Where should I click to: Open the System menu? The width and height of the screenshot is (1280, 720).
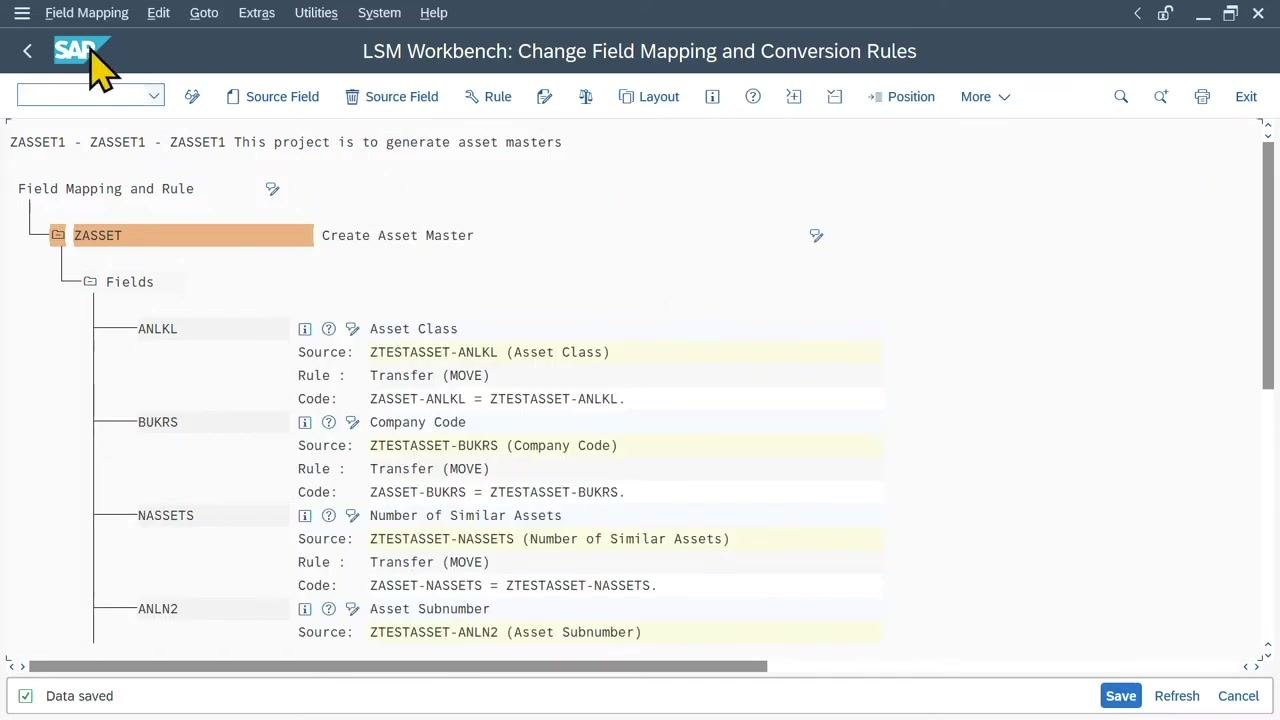coord(379,13)
